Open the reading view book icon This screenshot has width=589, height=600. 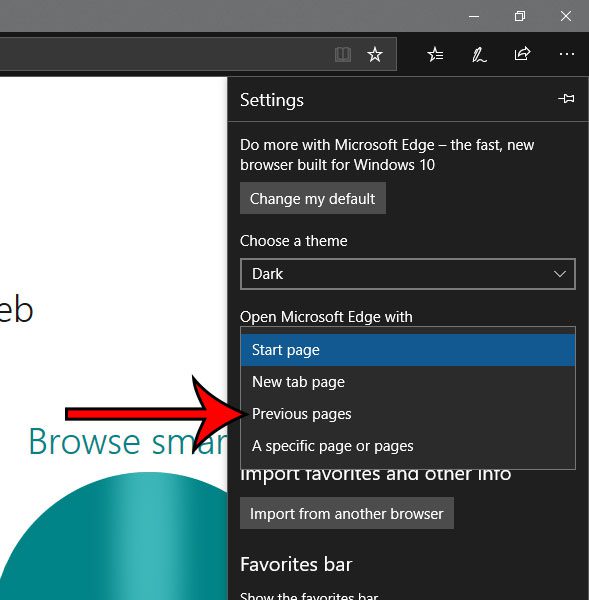pos(343,54)
